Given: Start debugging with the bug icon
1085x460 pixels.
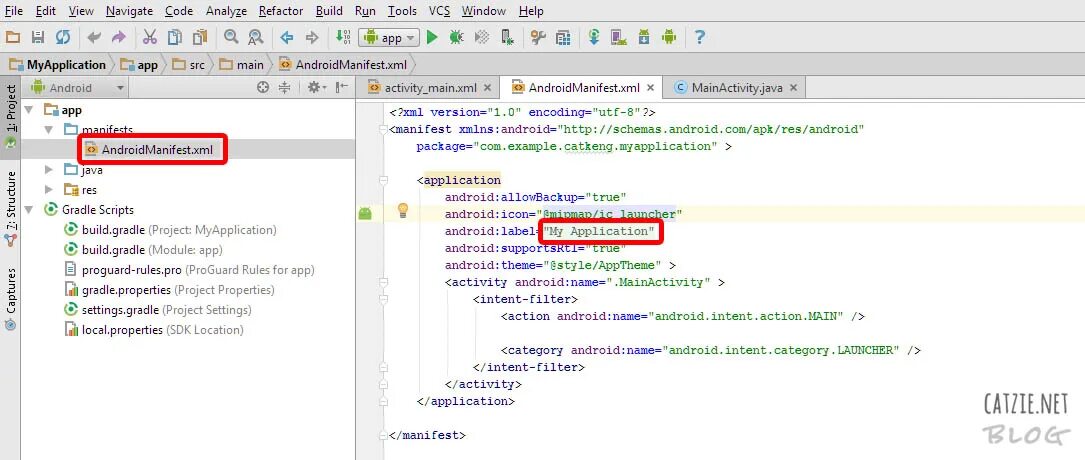Looking at the screenshot, I should [457, 37].
